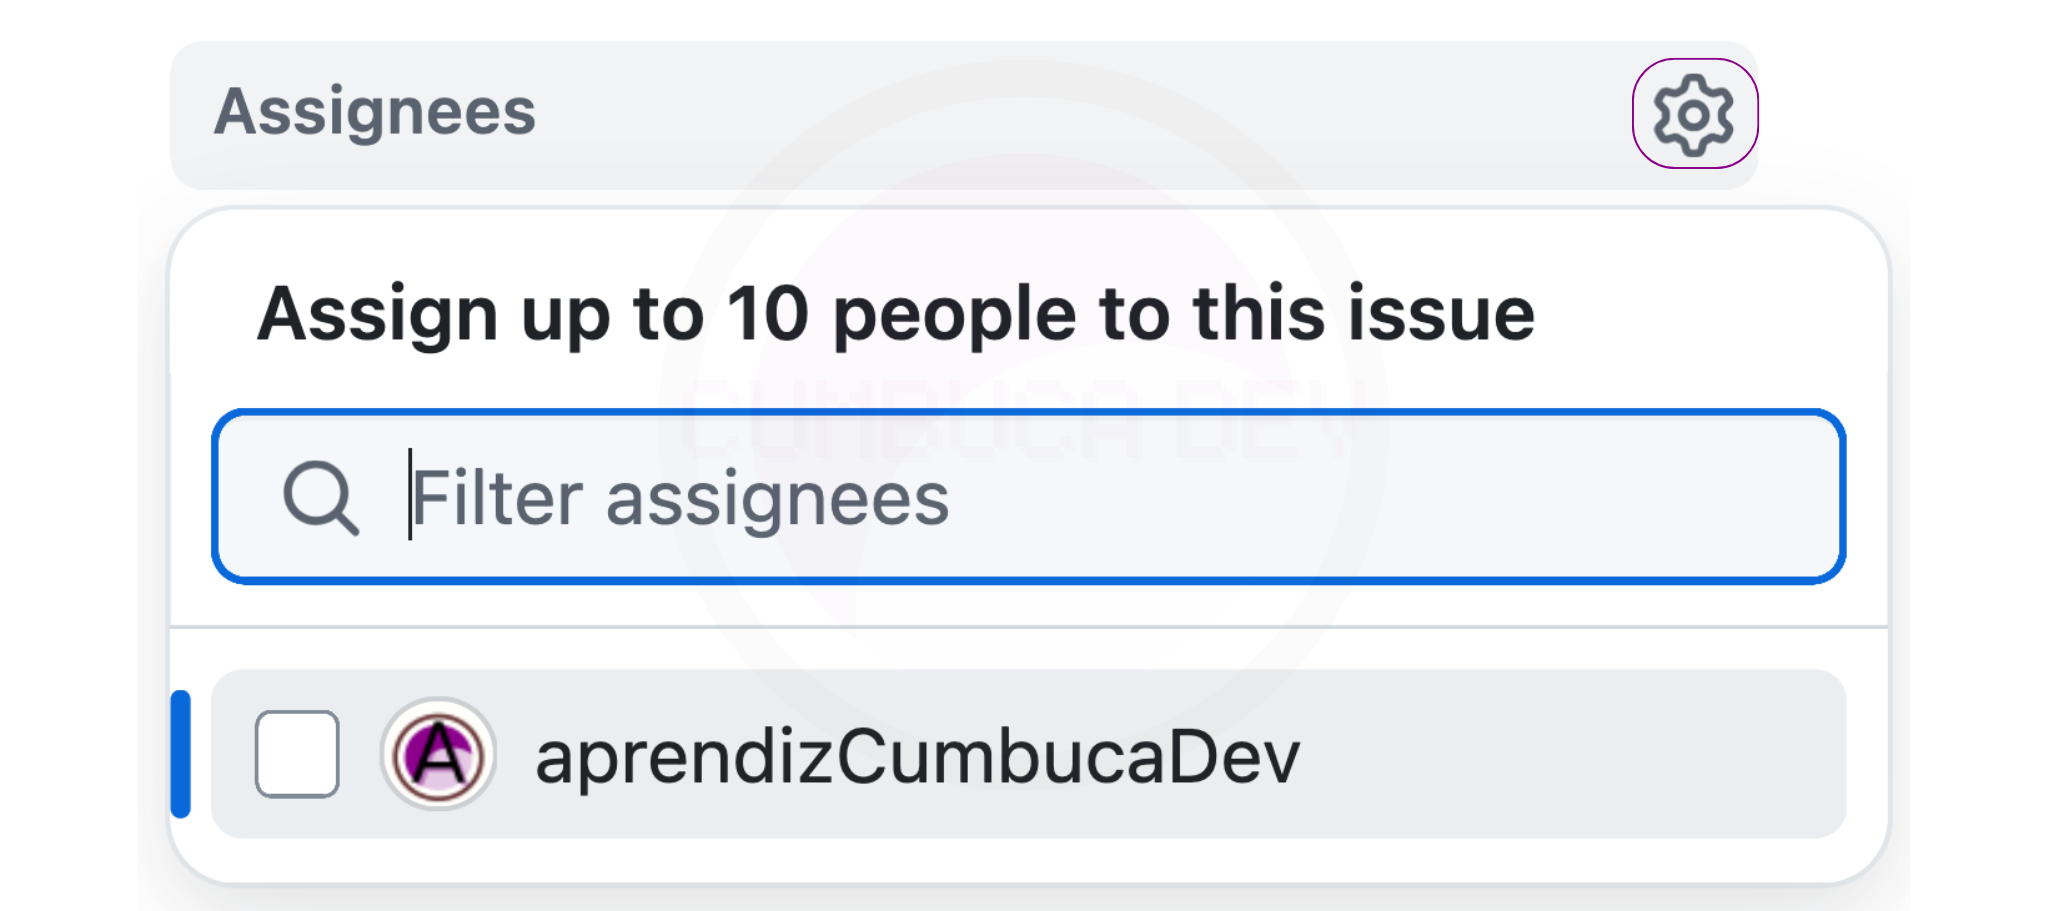Click the aprendizCumbucaDev avatar image
Viewport: 2048px width, 911px height.
tap(438, 754)
